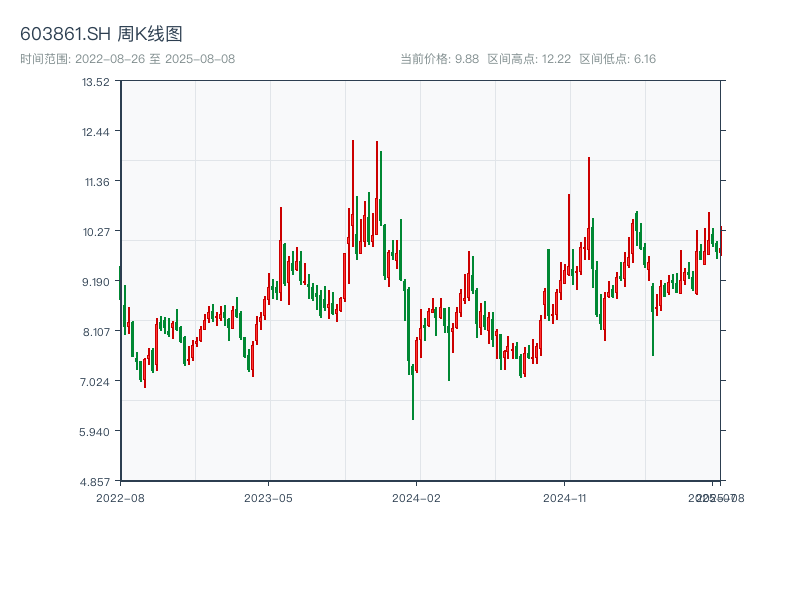Viewport: 800px width, 600px height.
Task: Click the lowest green candle near 2024-02
Action: (413, 390)
